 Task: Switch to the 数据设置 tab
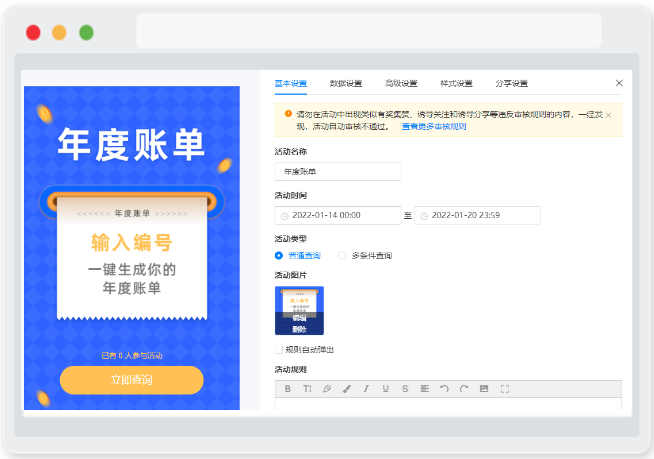pos(346,83)
